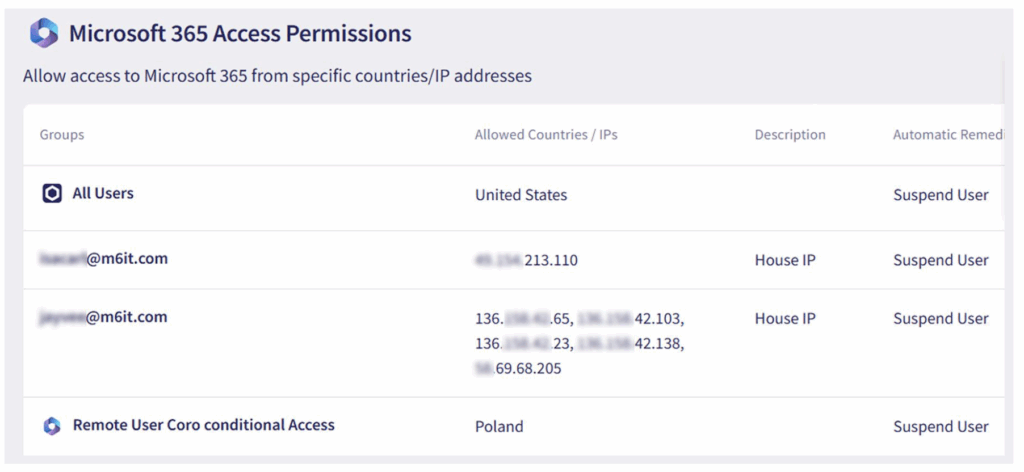Click the first @m6it.com user entry
The image size is (1024, 472).
click(x=104, y=259)
